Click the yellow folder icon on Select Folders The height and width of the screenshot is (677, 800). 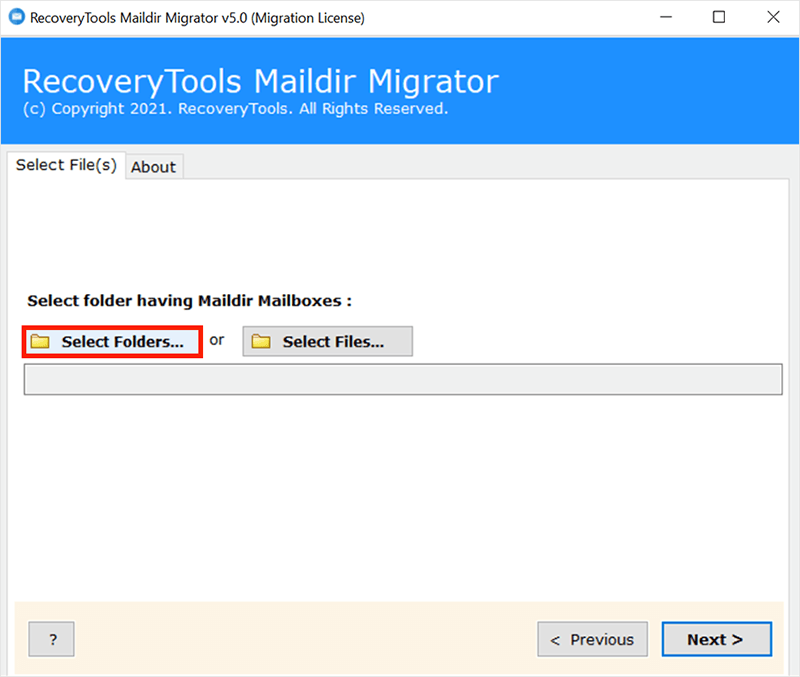tap(40, 342)
